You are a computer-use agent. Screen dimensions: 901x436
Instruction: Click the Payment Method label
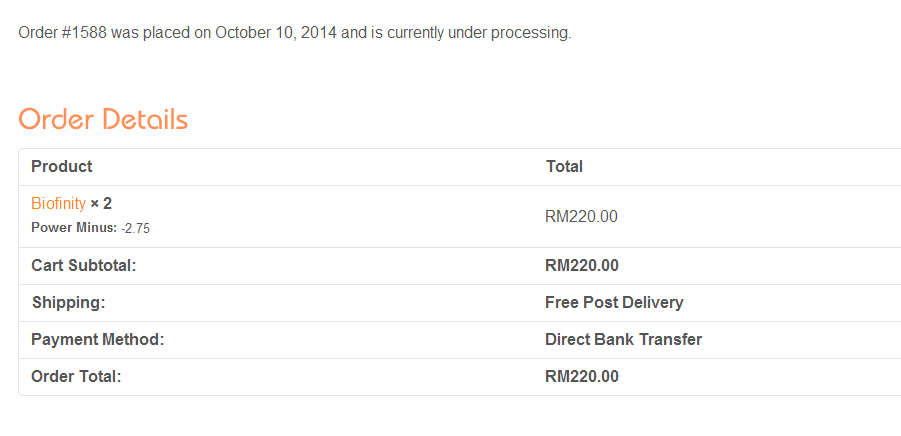98,339
